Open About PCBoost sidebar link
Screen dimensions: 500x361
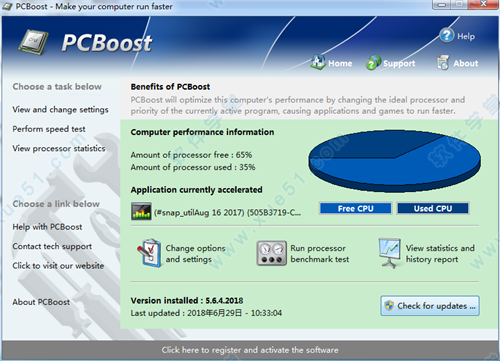pyautogui.click(x=41, y=302)
